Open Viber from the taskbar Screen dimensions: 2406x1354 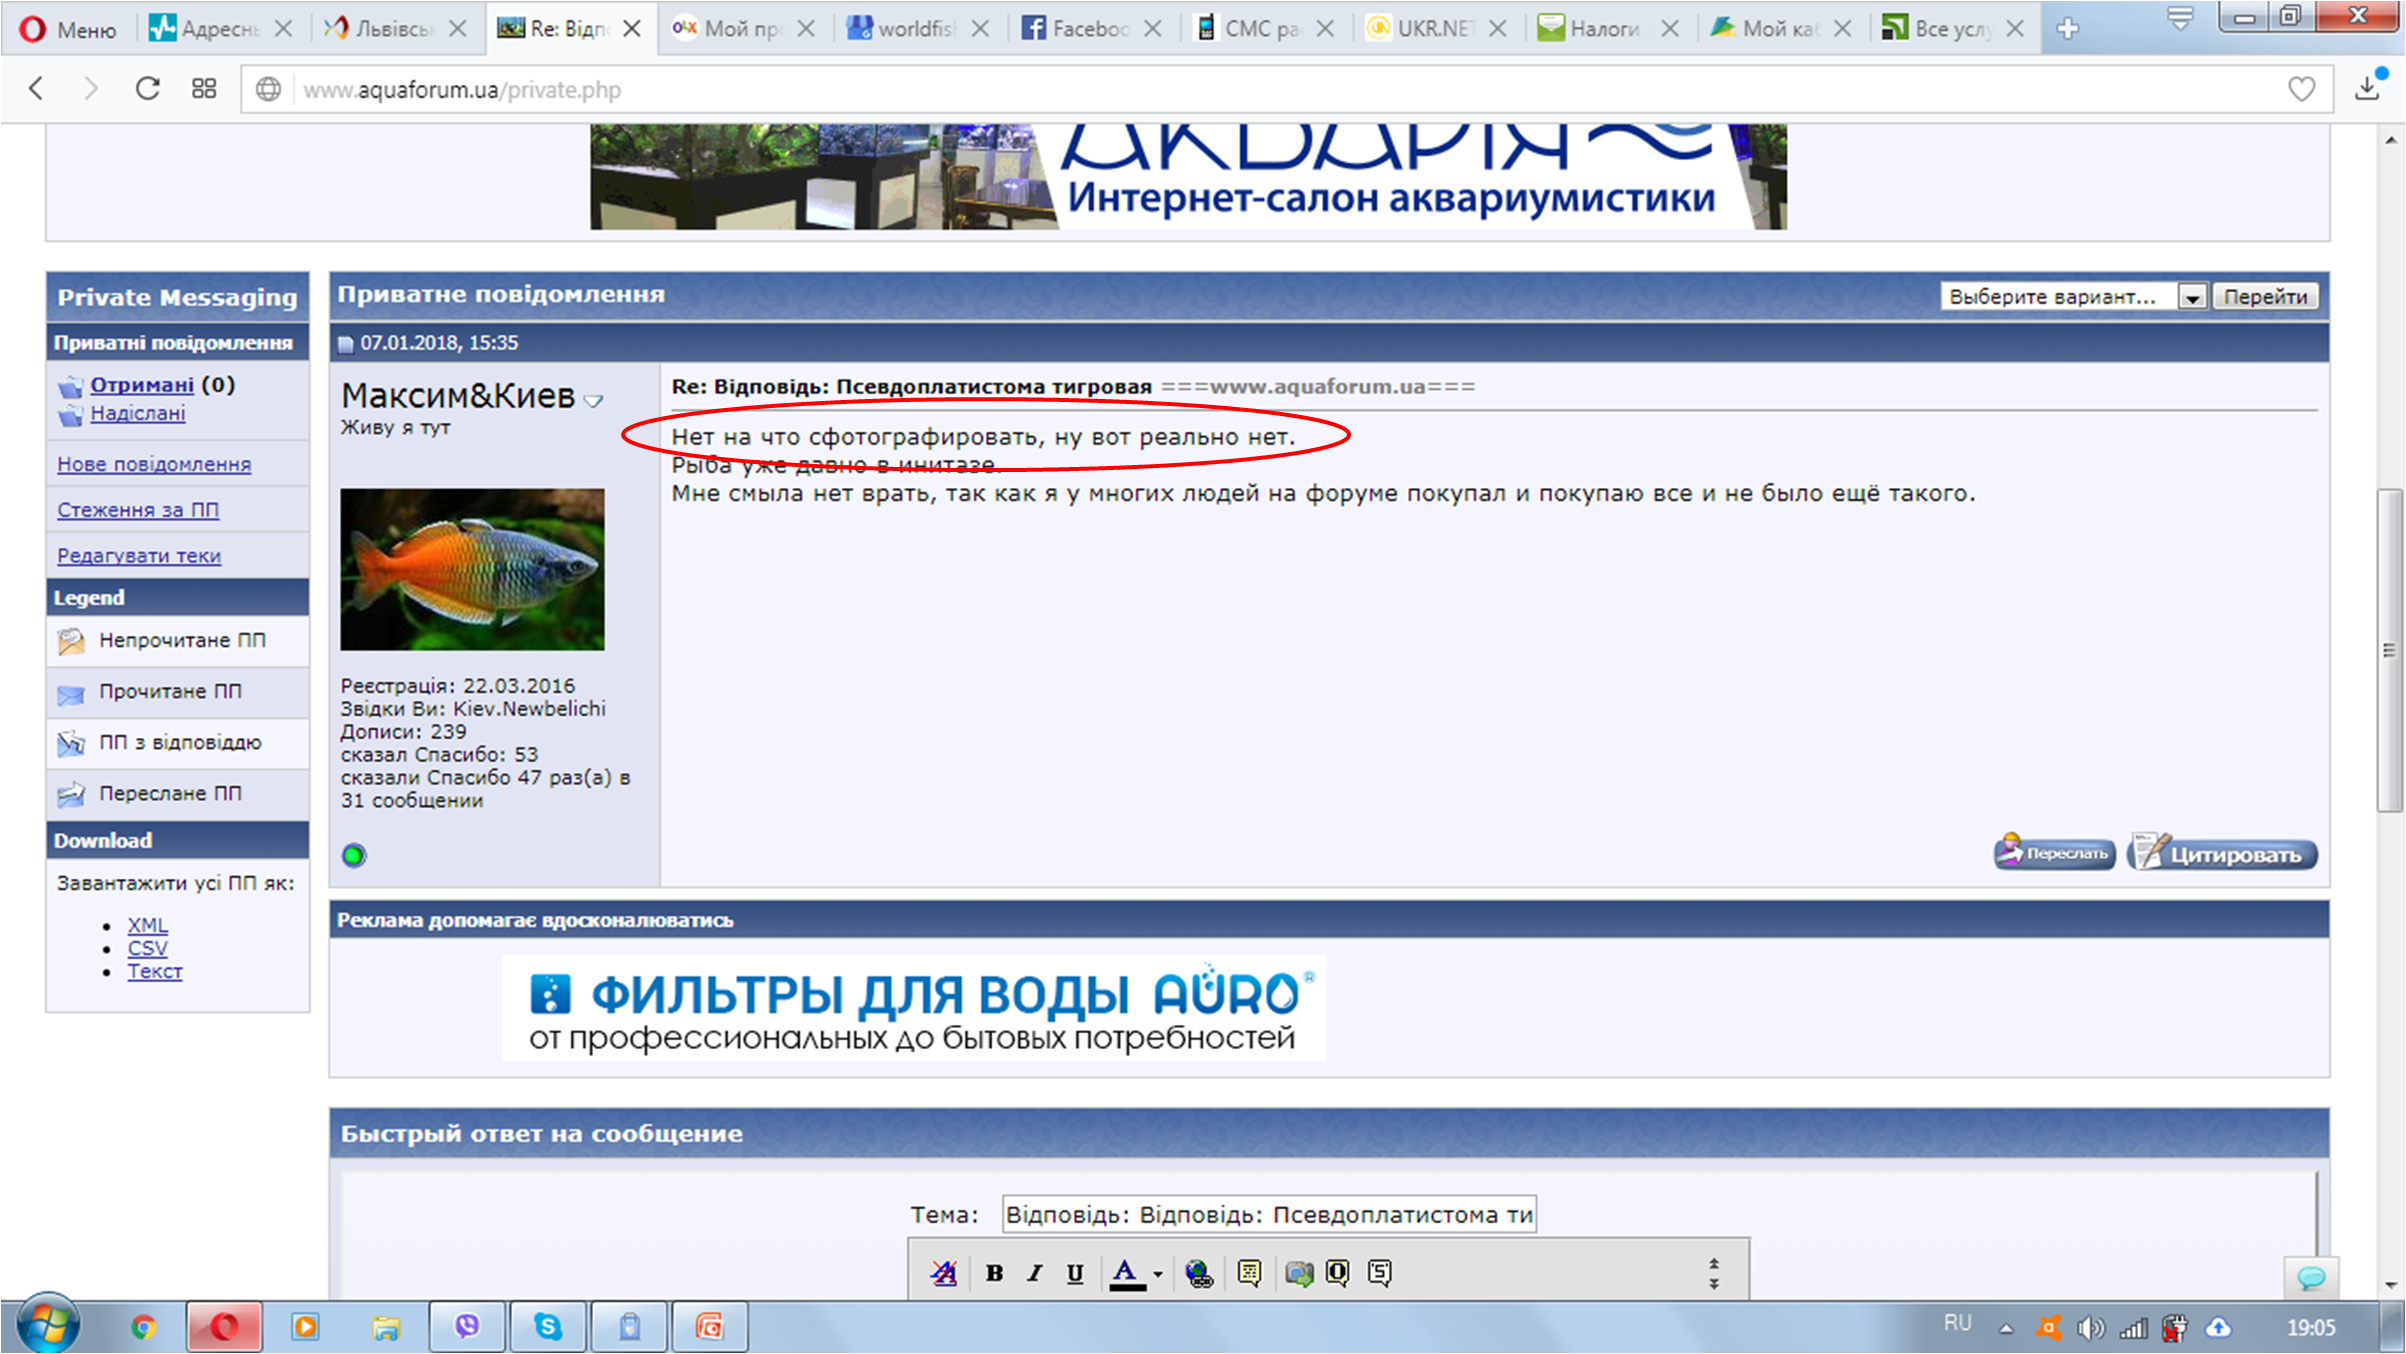click(x=467, y=1326)
